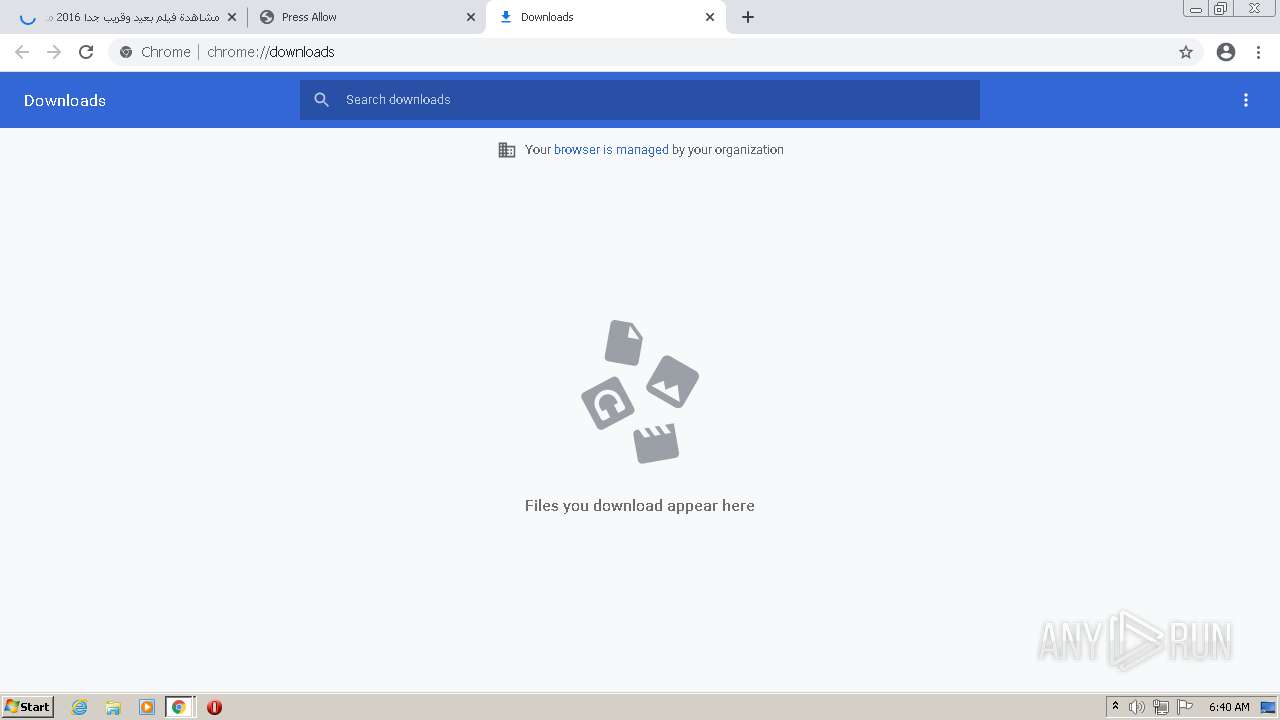The height and width of the screenshot is (720, 1280).
Task: Open the Windows Start menu
Action: point(28,706)
